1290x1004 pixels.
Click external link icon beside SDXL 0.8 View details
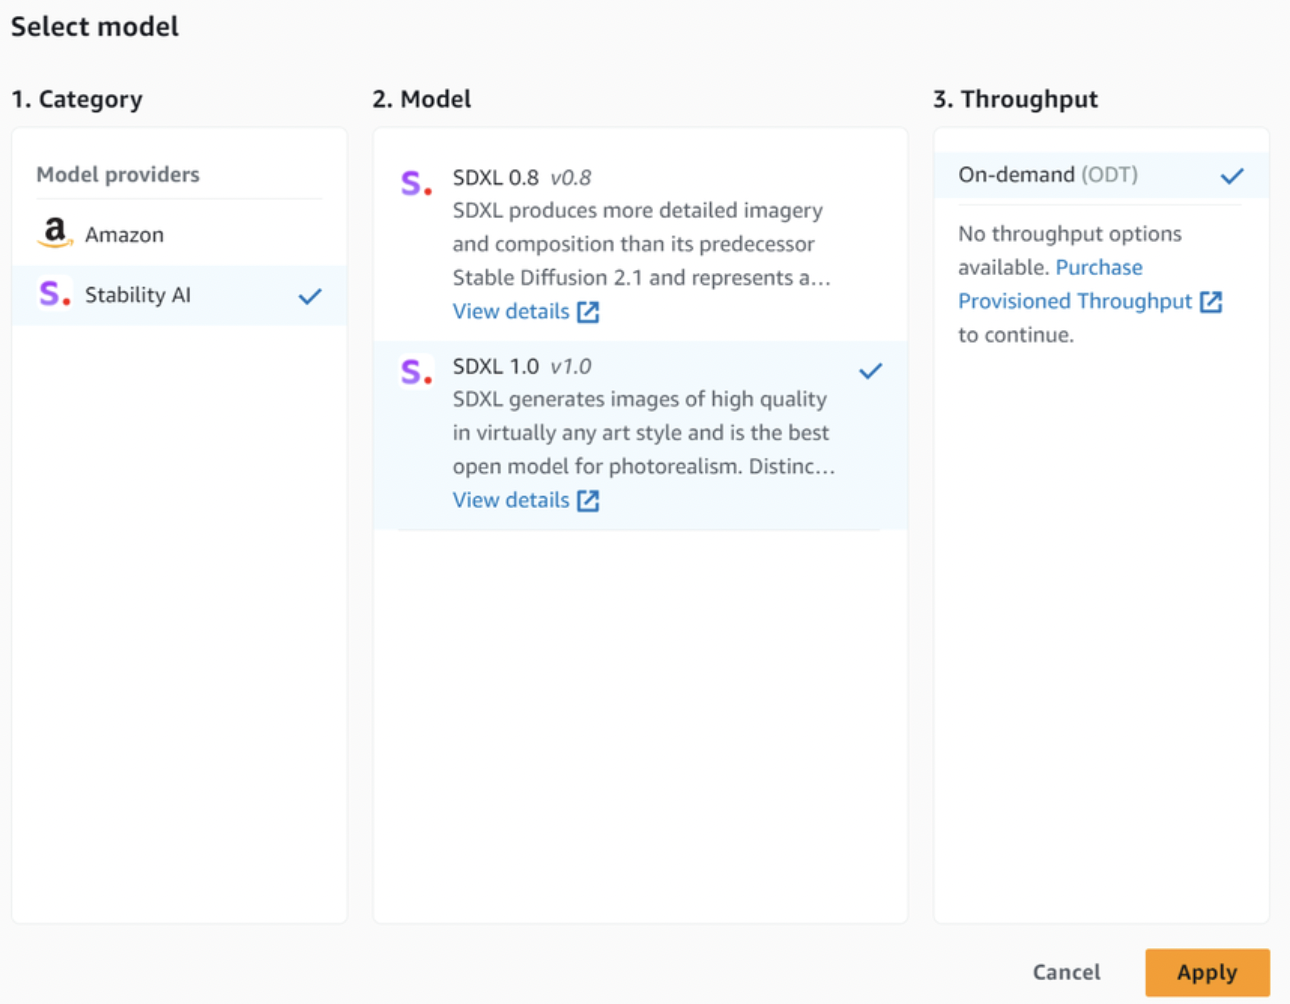[588, 312]
